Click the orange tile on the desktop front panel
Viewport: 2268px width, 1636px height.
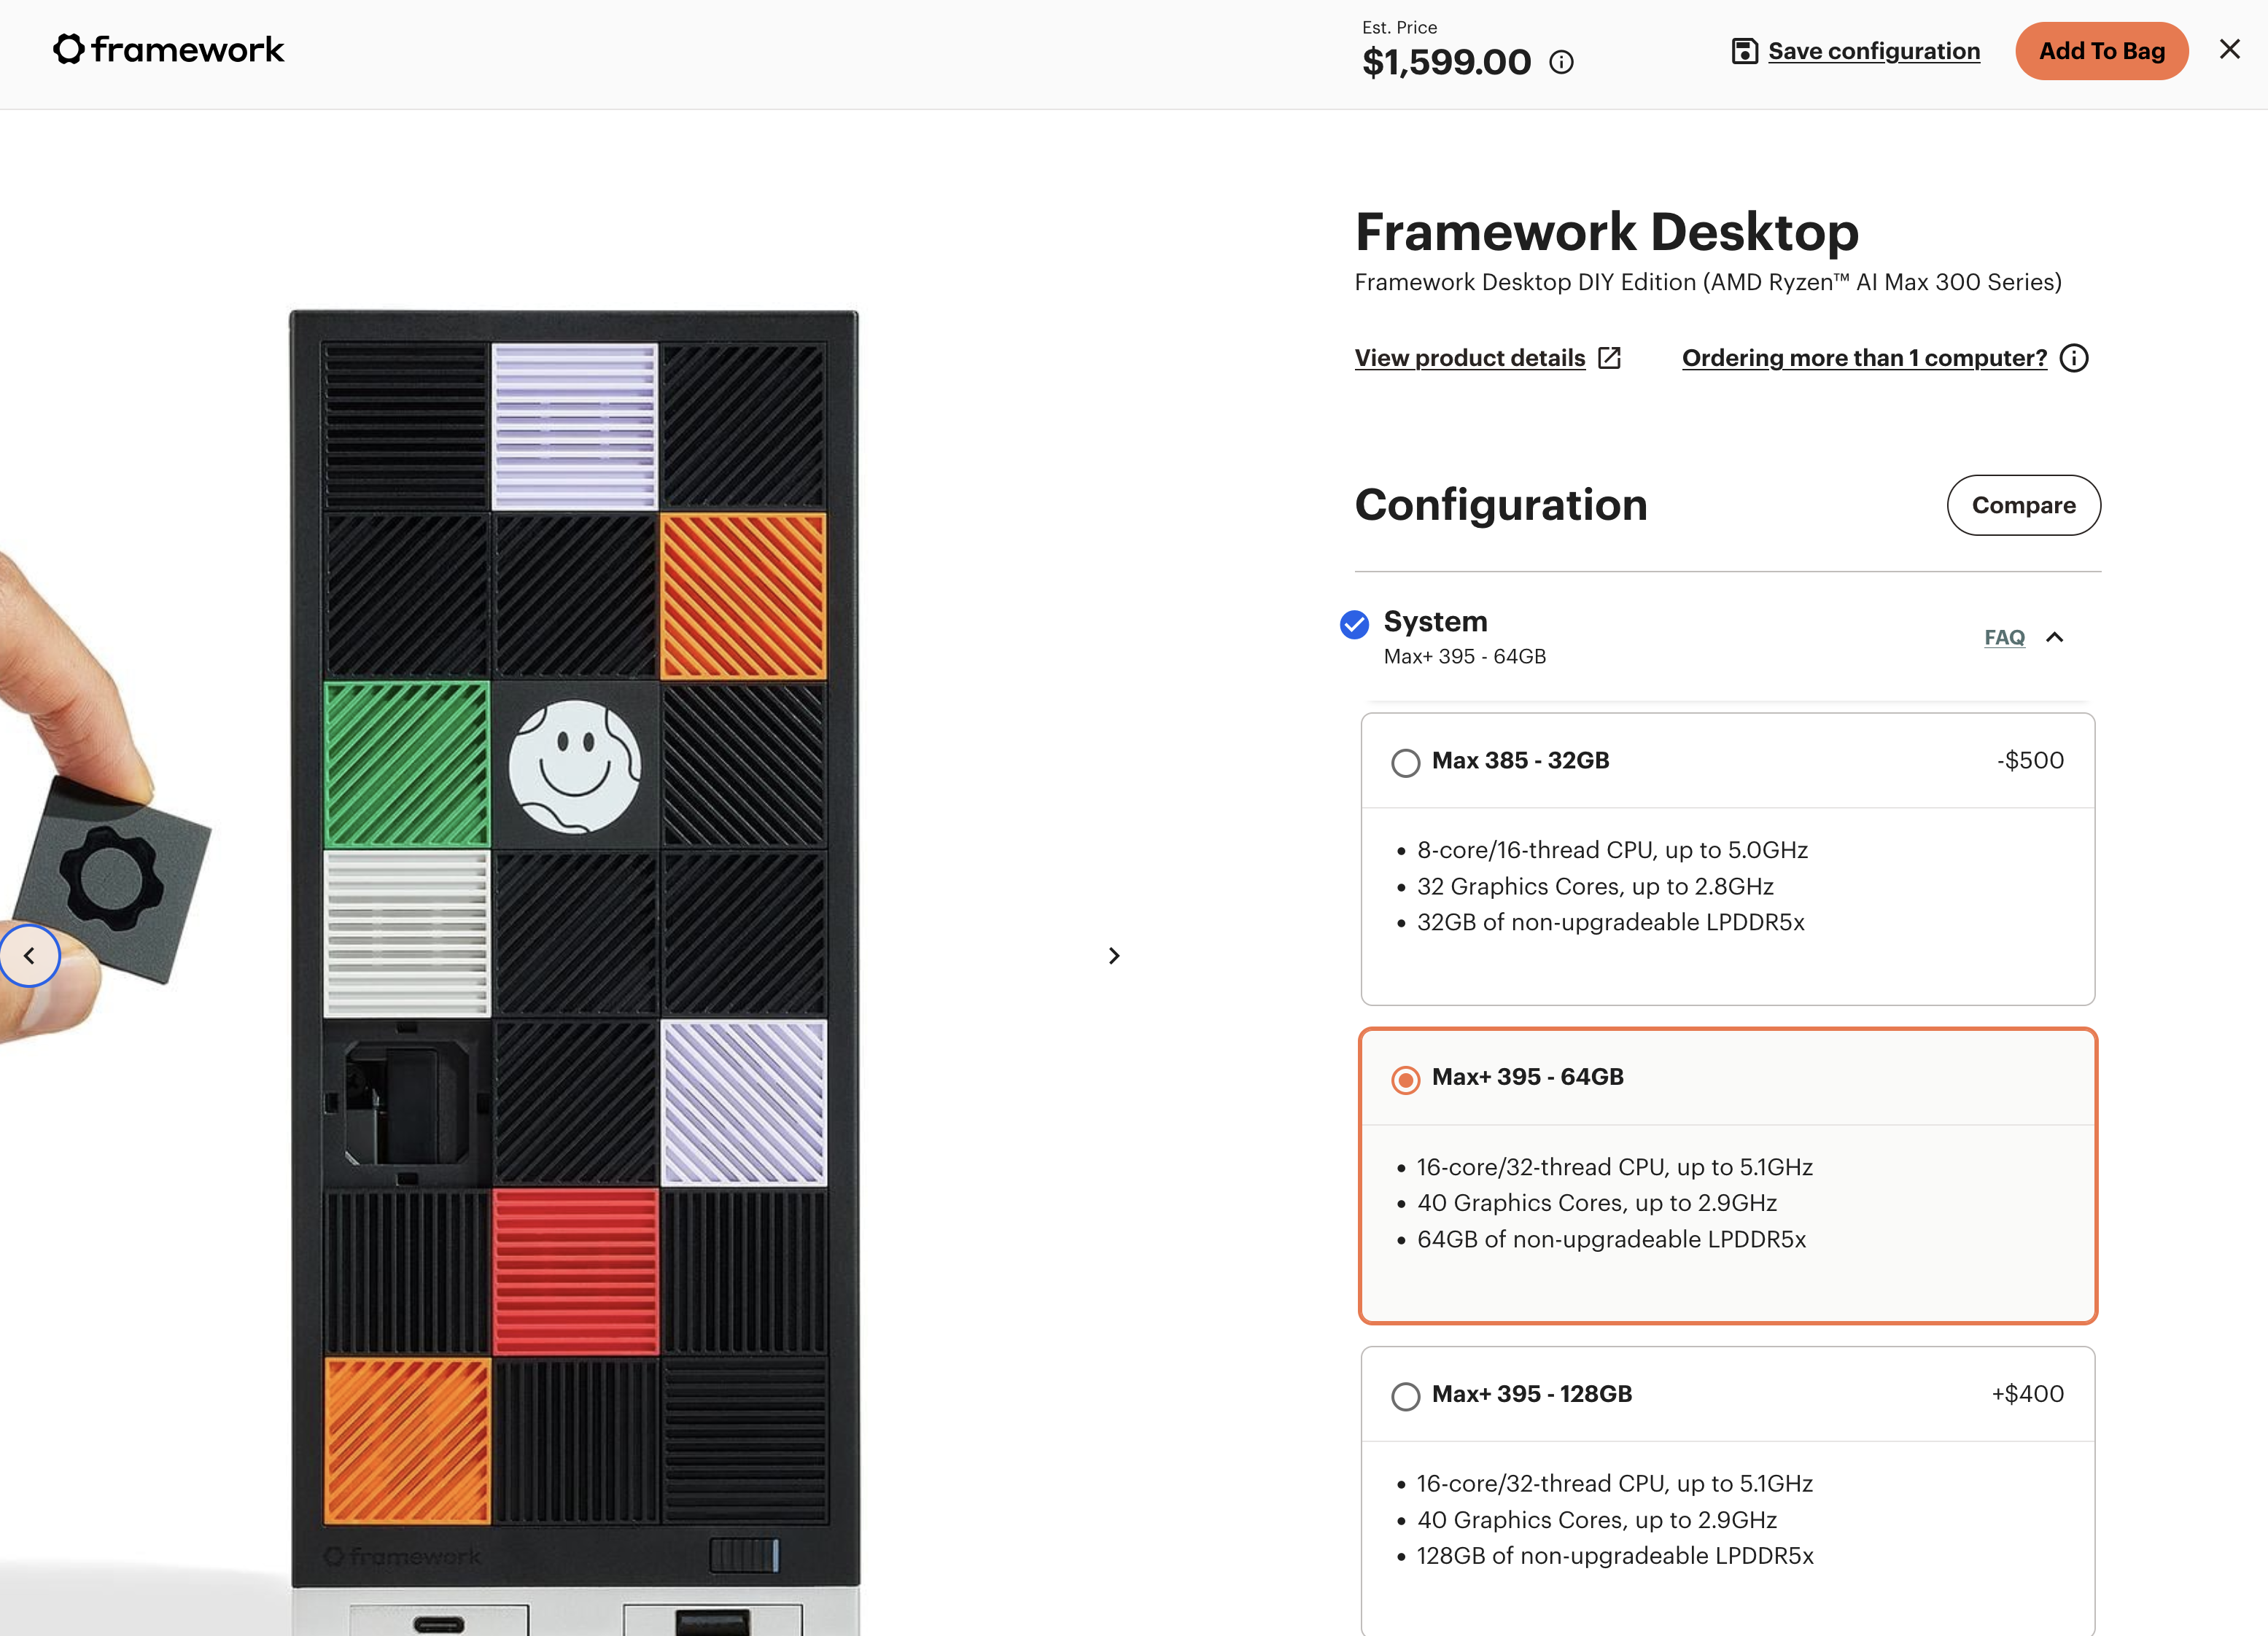point(743,596)
